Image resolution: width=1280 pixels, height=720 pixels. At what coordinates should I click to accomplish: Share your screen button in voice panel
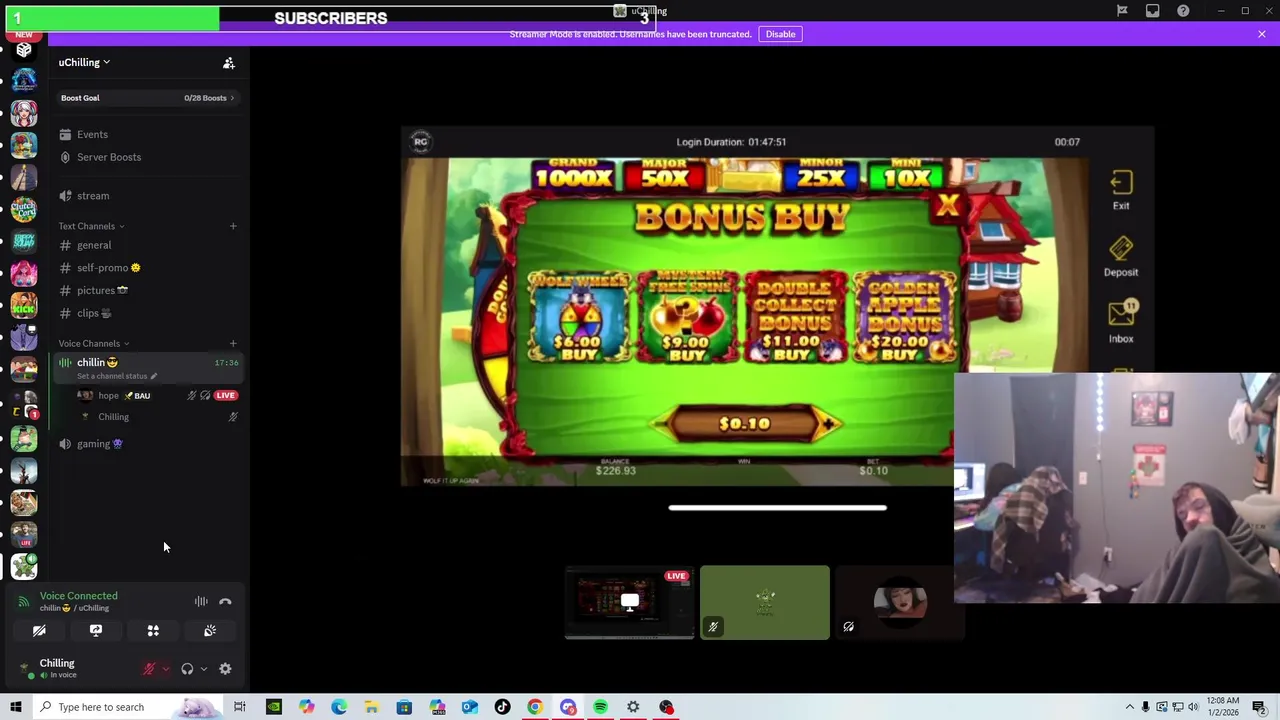pyautogui.click(x=96, y=631)
